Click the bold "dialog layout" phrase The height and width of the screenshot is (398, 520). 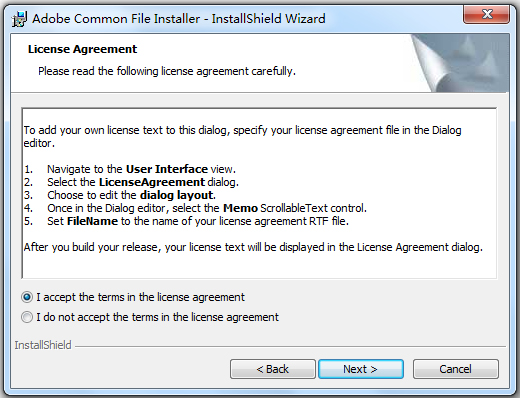tap(177, 195)
